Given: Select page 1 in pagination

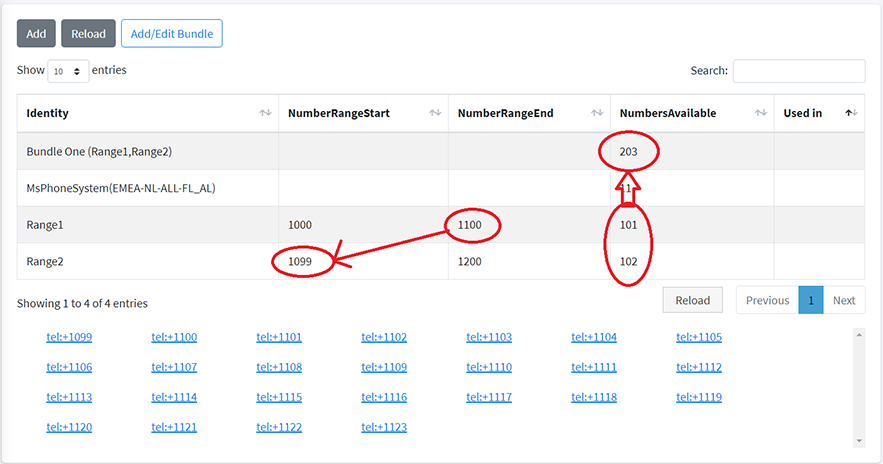Looking at the screenshot, I should tap(810, 300).
